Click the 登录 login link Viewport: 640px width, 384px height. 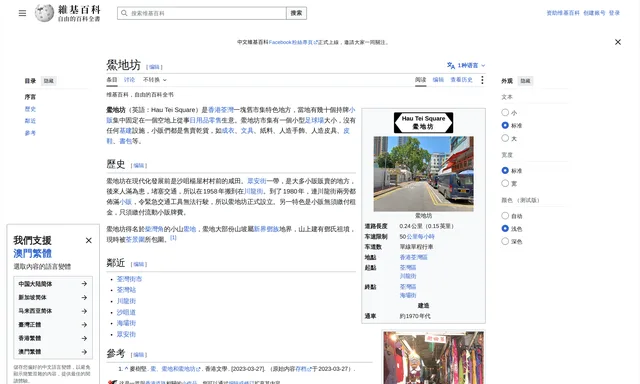pyautogui.click(x=614, y=13)
